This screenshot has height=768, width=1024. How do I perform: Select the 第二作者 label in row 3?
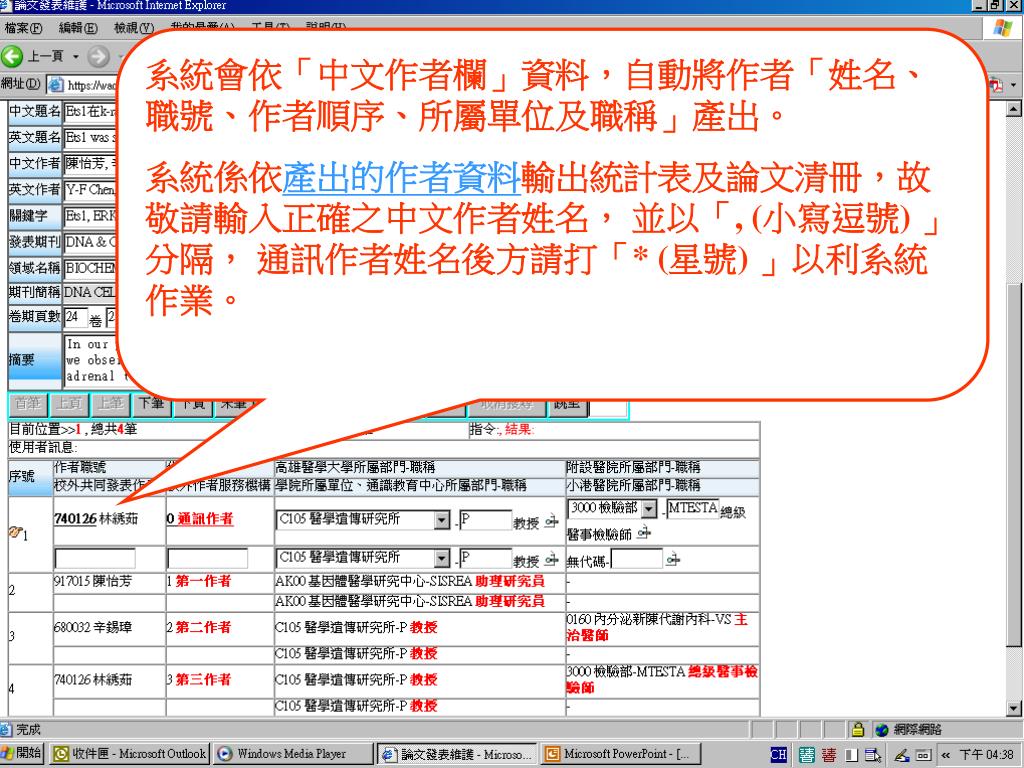coord(203,628)
